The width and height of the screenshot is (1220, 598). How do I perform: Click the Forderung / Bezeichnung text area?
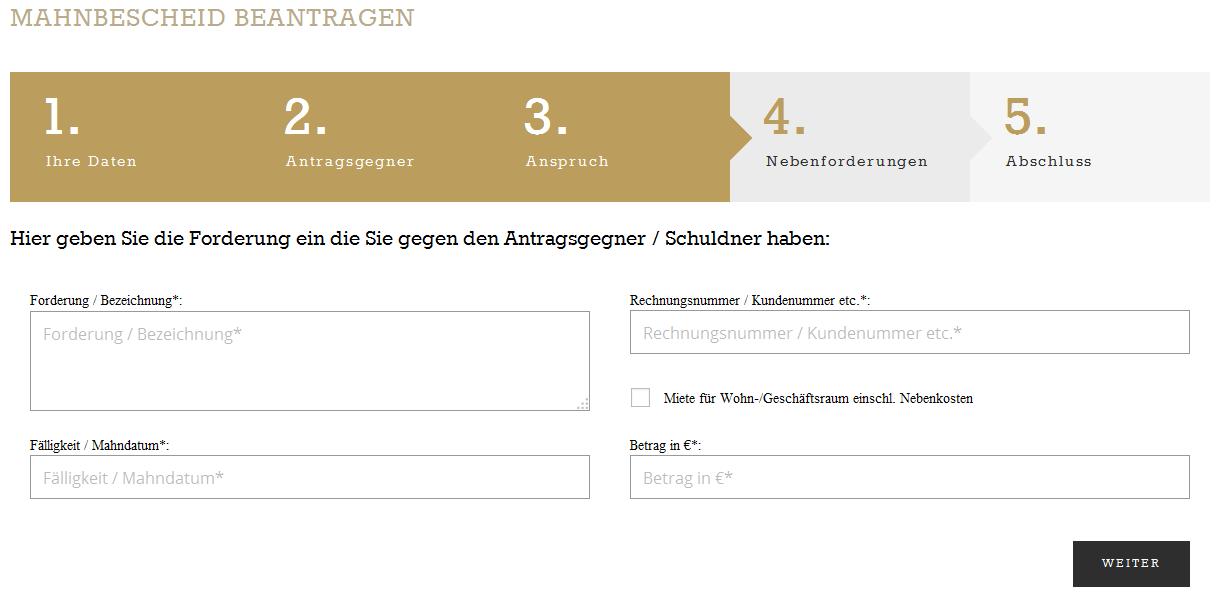click(x=309, y=361)
